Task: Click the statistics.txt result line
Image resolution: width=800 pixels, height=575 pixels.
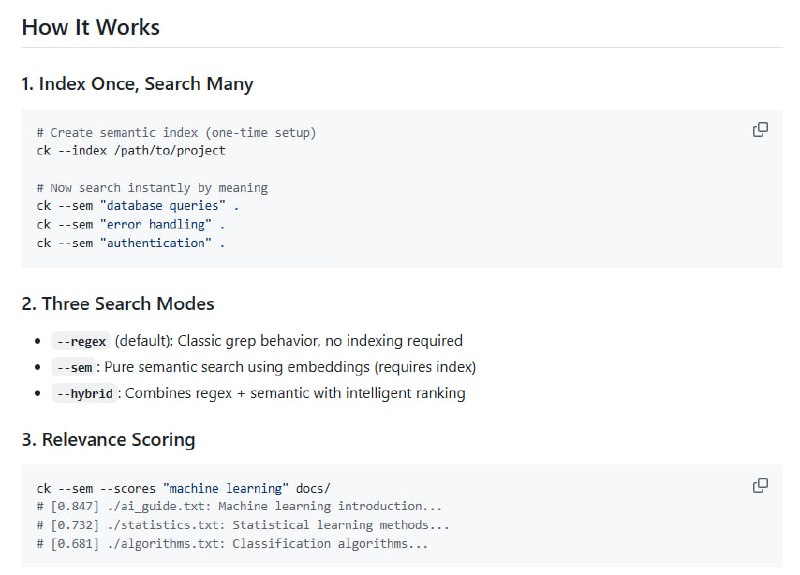Action: pos(242,525)
